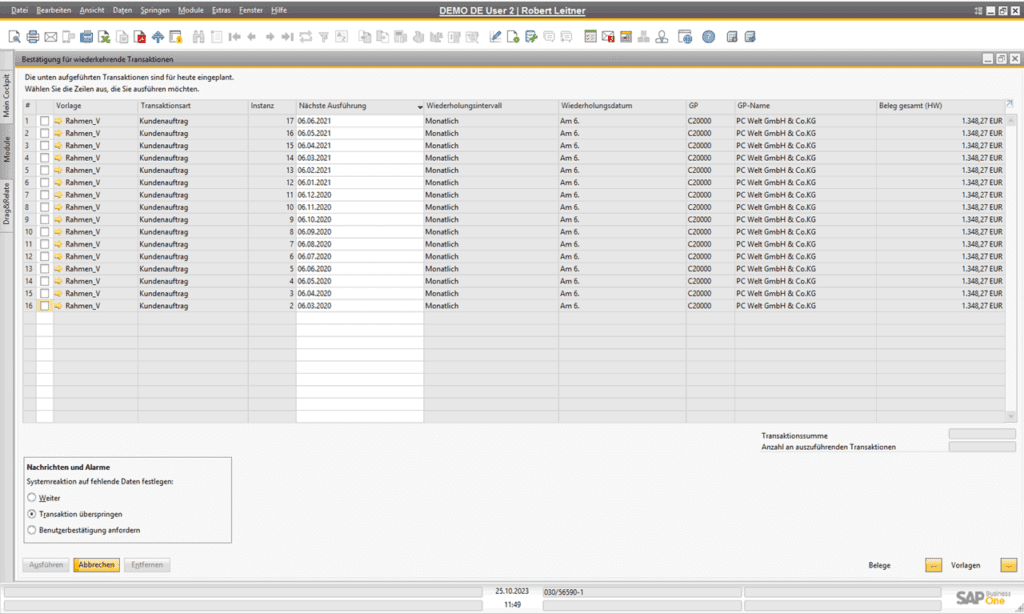The image size is (1024, 614).
Task: Tick the checkbox for instance 16 row
Action: 44,133
